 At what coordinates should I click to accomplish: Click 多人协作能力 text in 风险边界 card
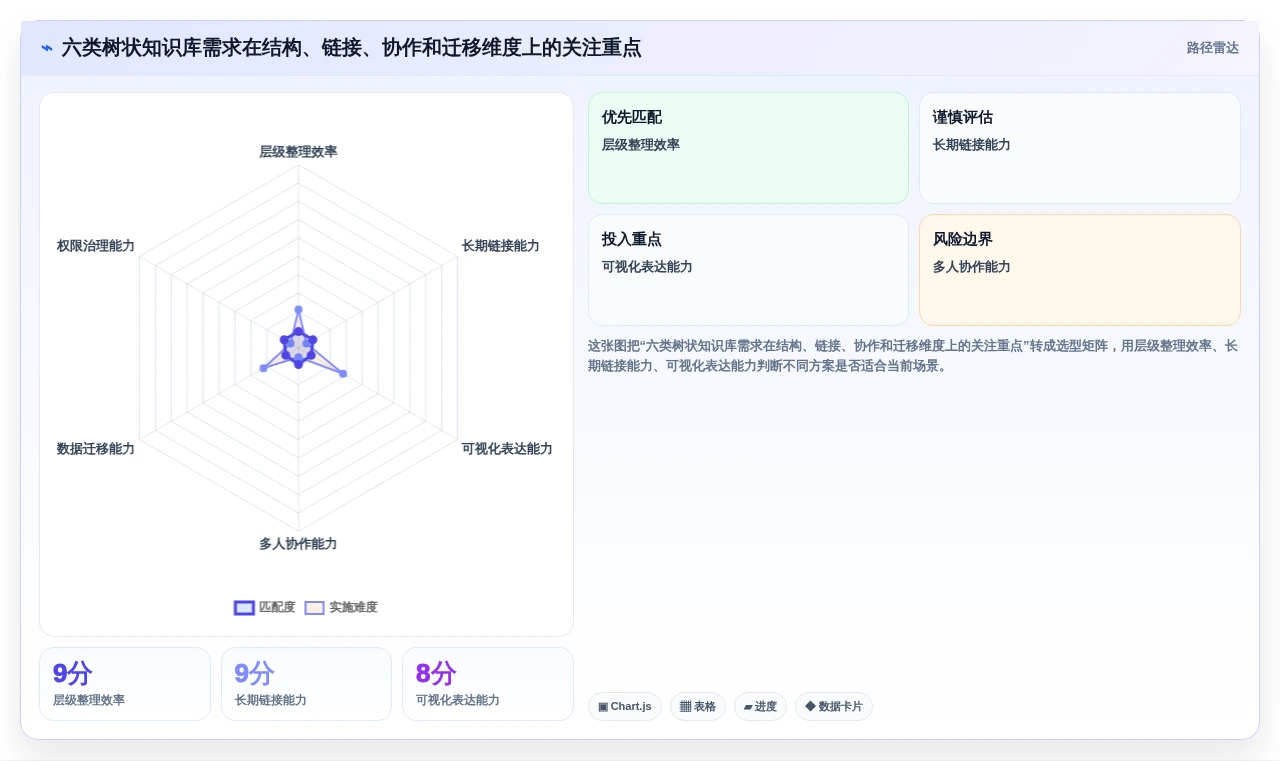(972, 267)
